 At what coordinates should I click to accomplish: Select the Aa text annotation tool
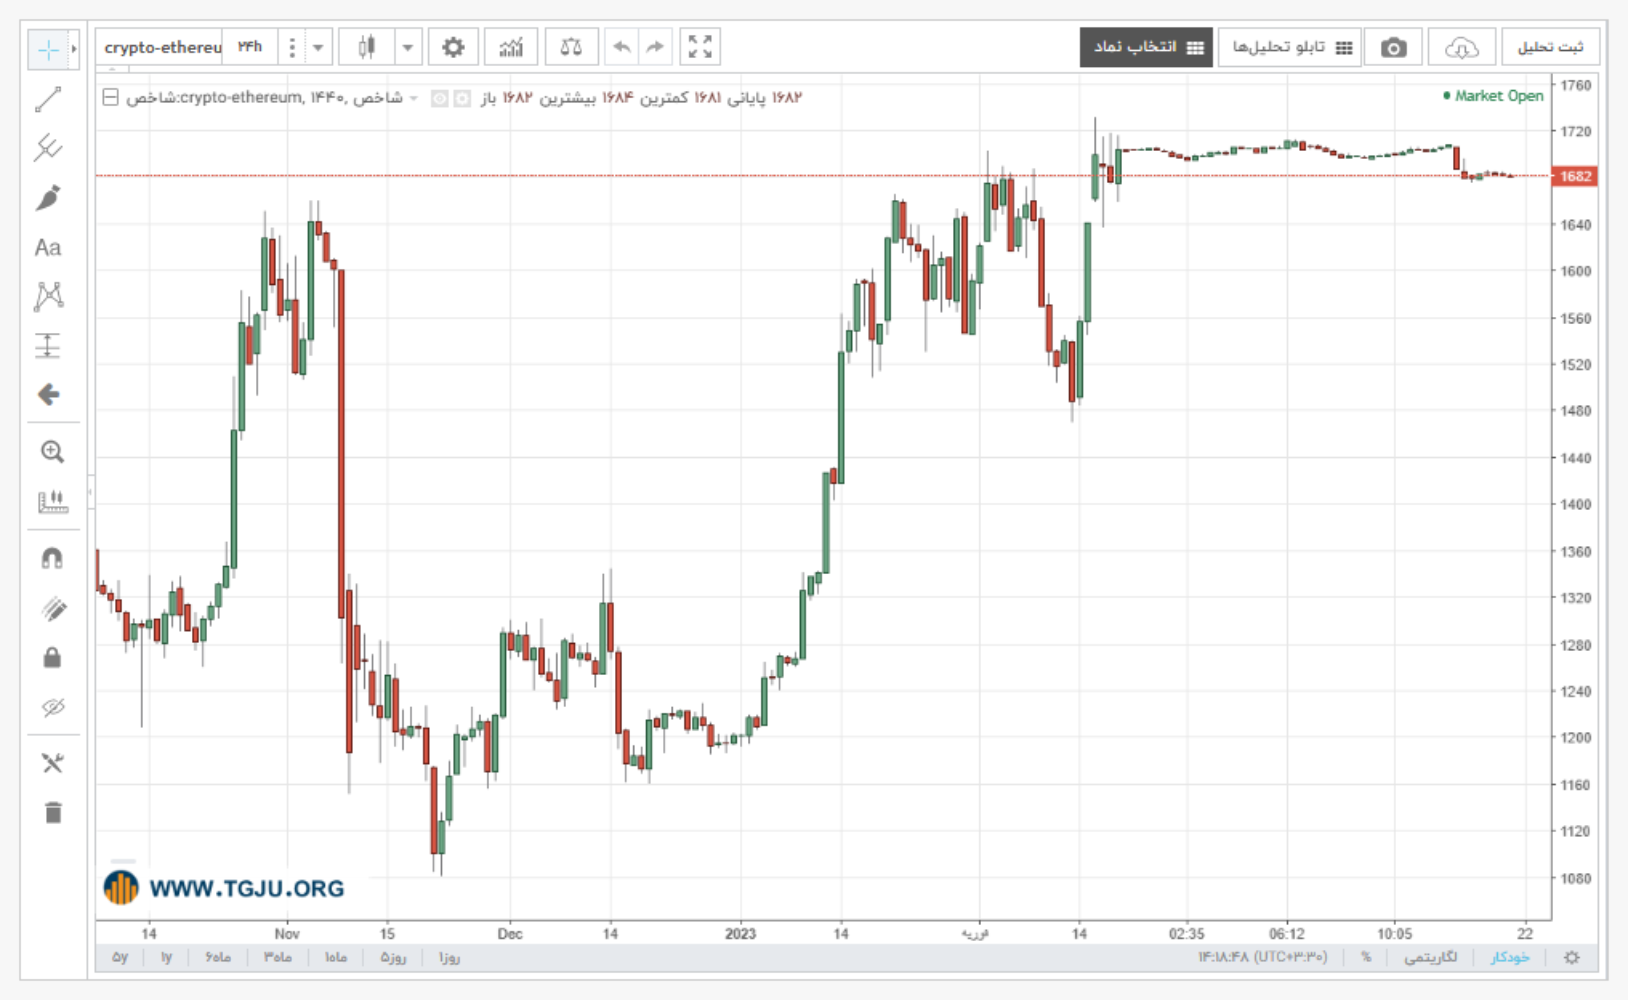click(x=48, y=247)
